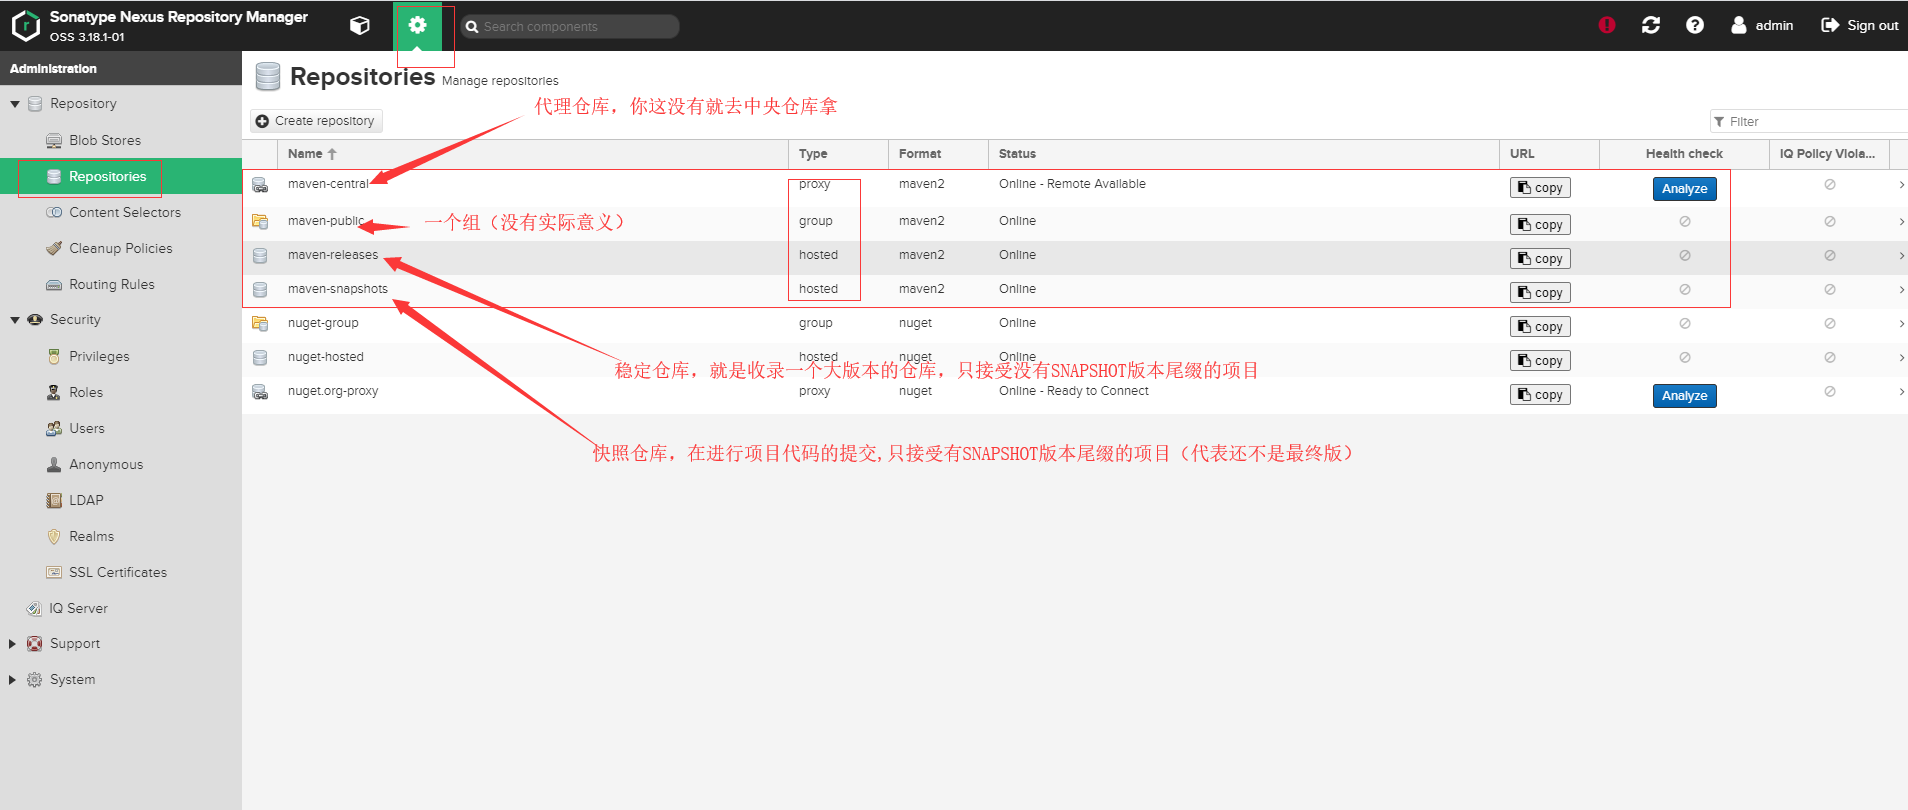Open Privileges under Security

click(99, 356)
